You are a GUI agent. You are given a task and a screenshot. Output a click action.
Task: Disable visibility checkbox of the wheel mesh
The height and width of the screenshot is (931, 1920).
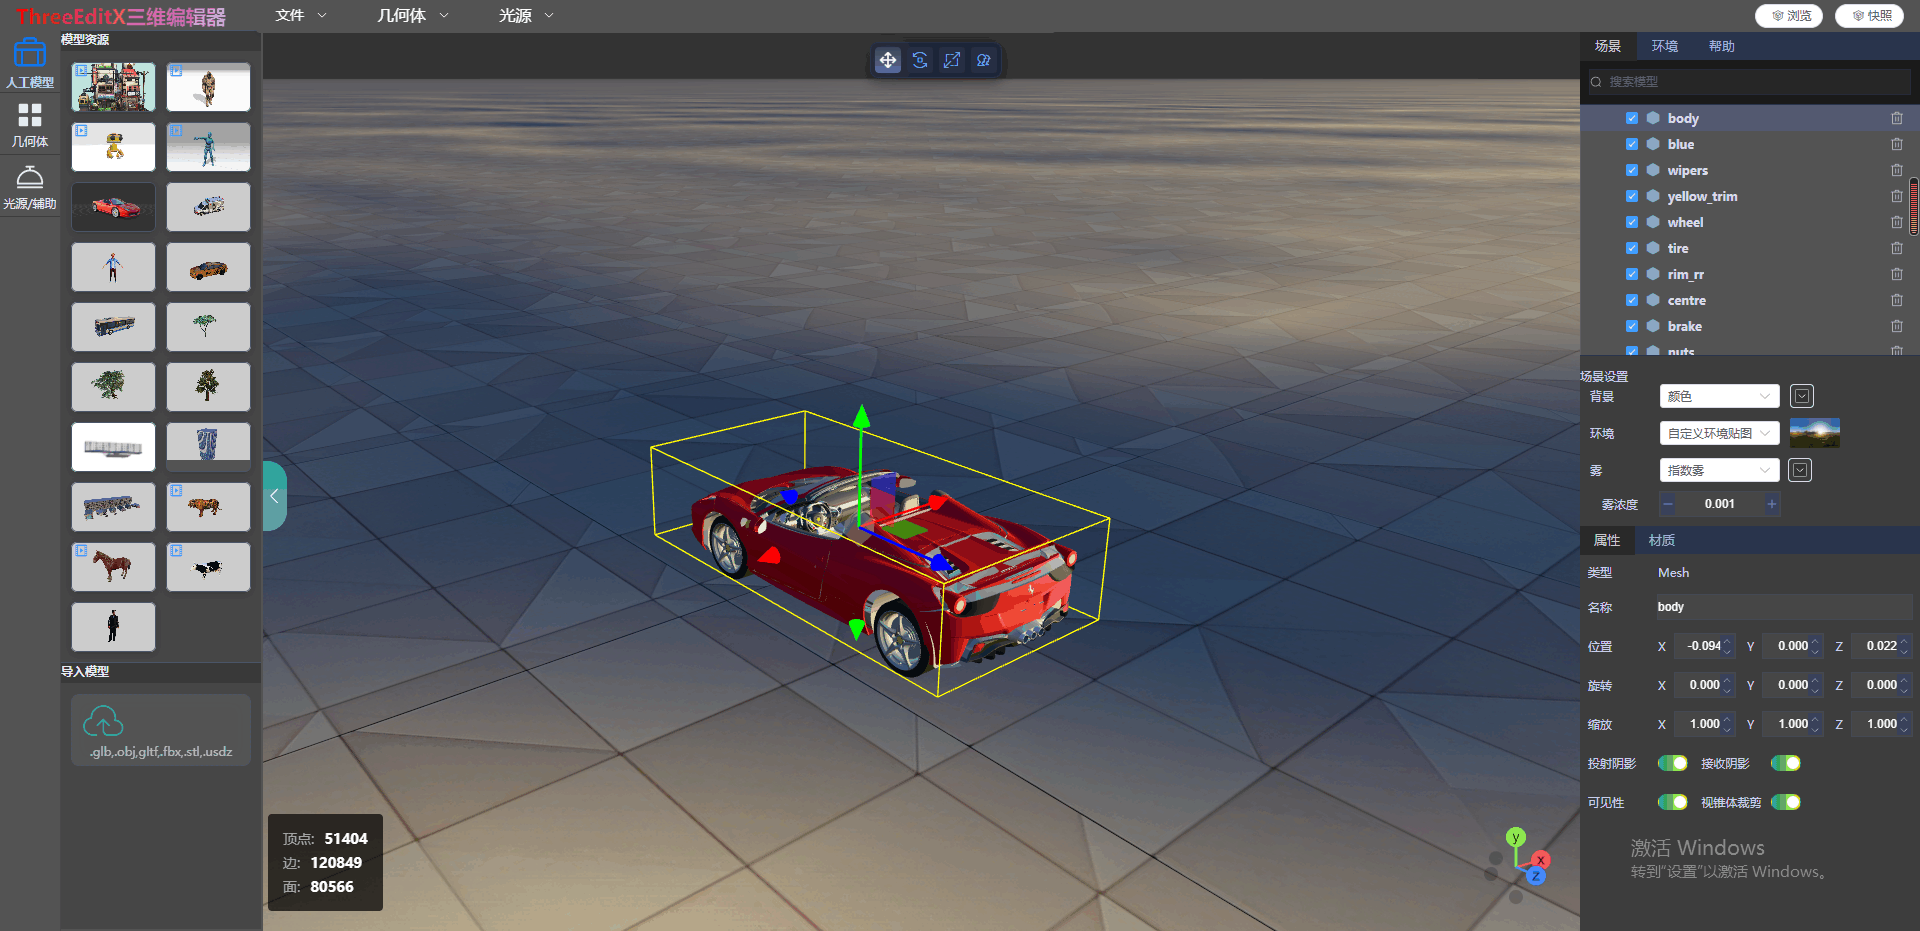1631,221
